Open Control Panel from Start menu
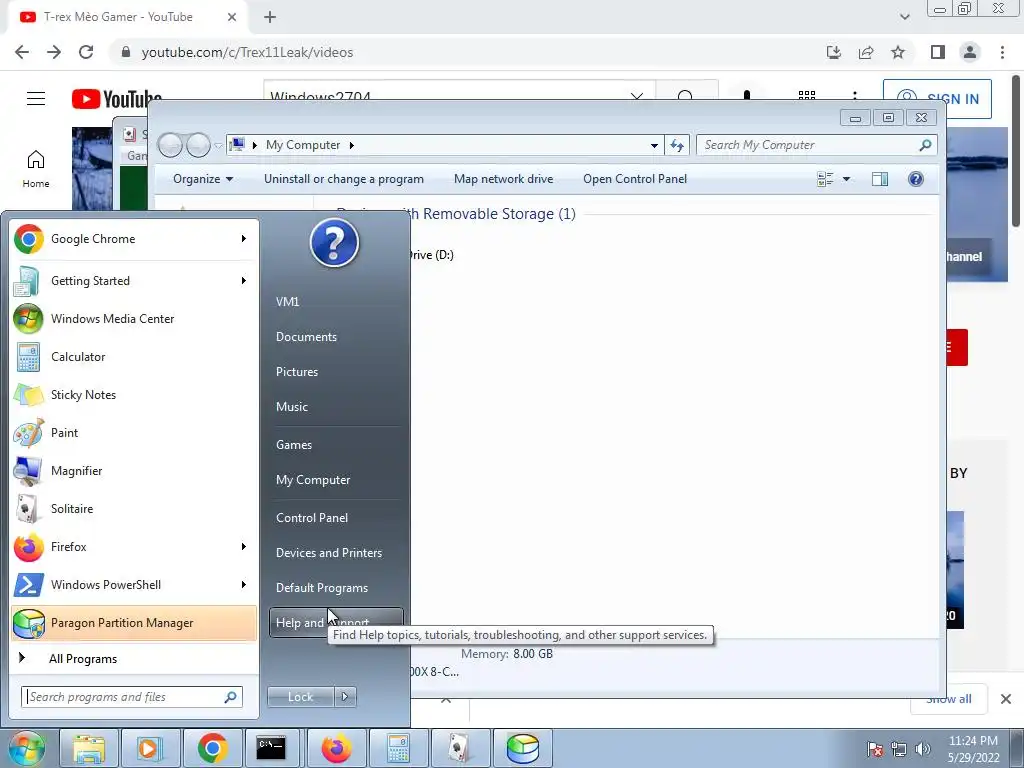Screen dimensions: 1024x768 click(336, 518)
